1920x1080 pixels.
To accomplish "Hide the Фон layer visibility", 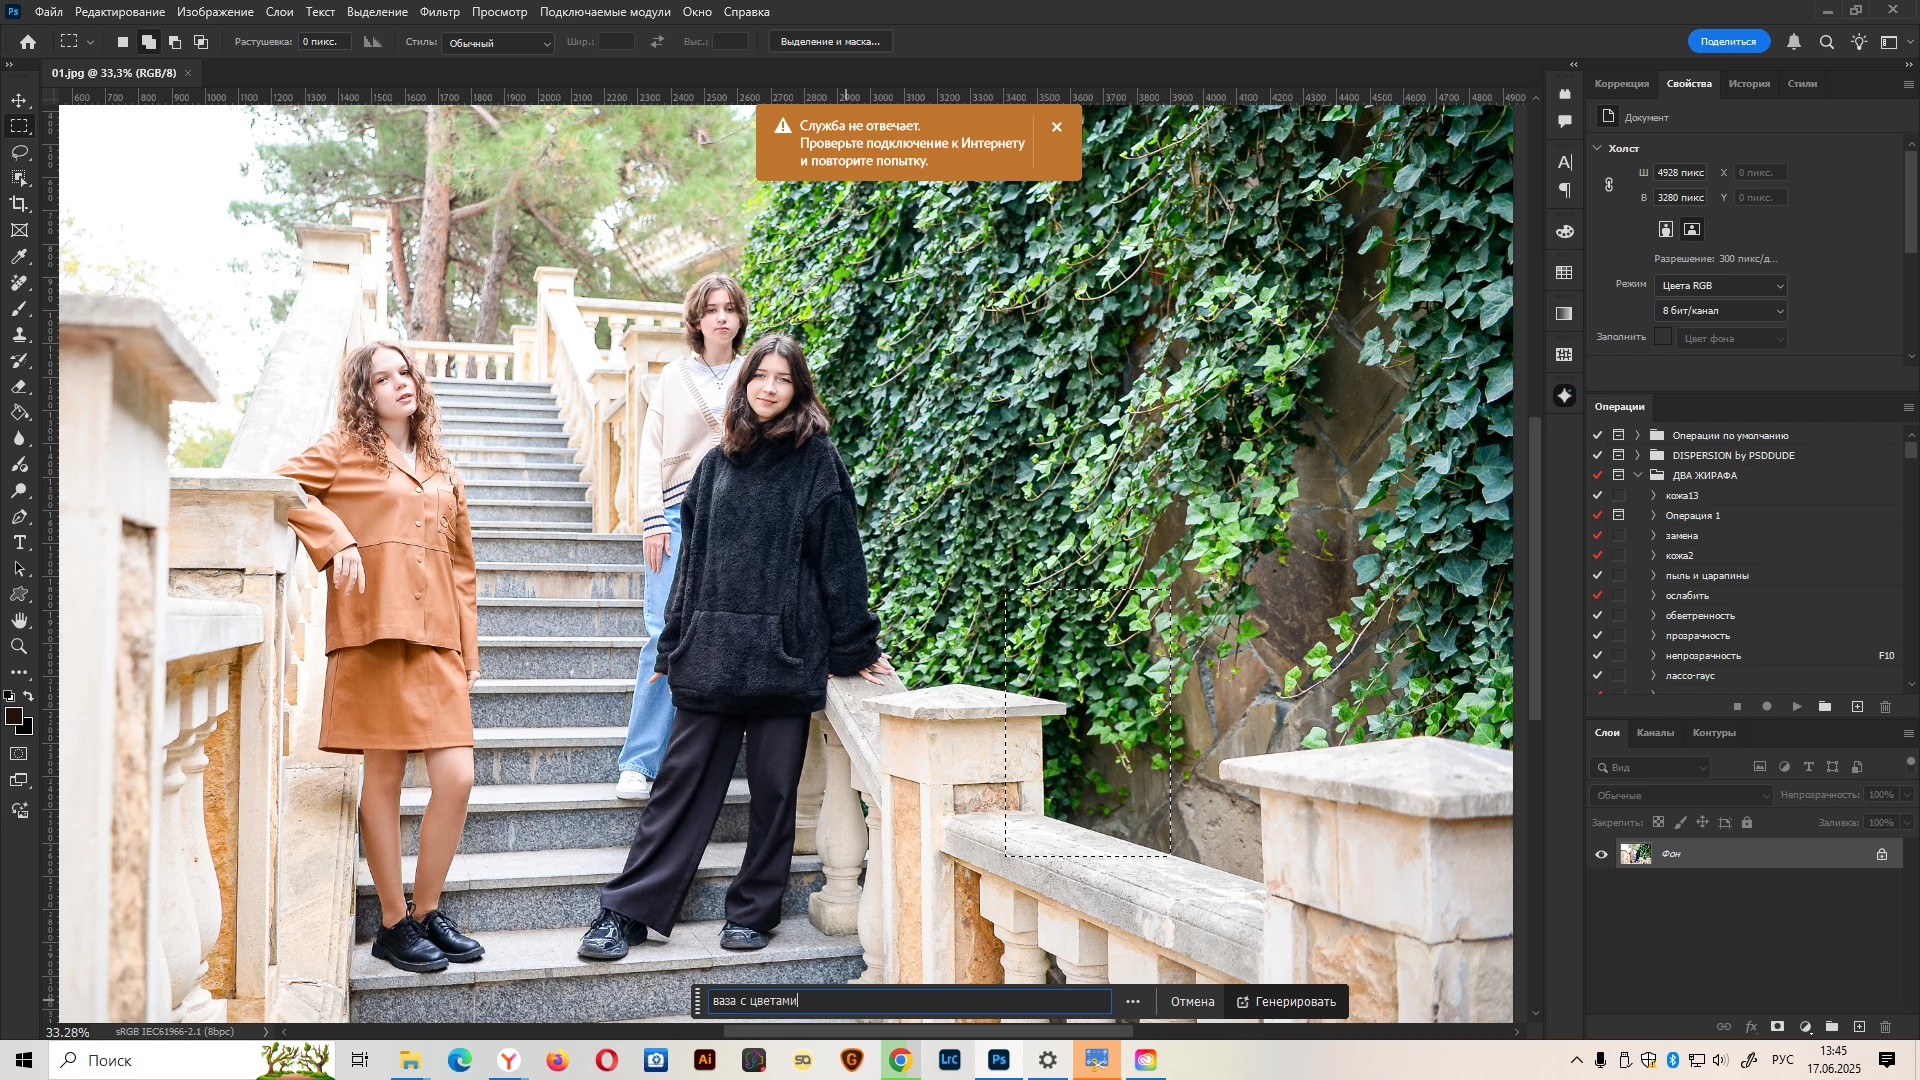I will (1601, 854).
